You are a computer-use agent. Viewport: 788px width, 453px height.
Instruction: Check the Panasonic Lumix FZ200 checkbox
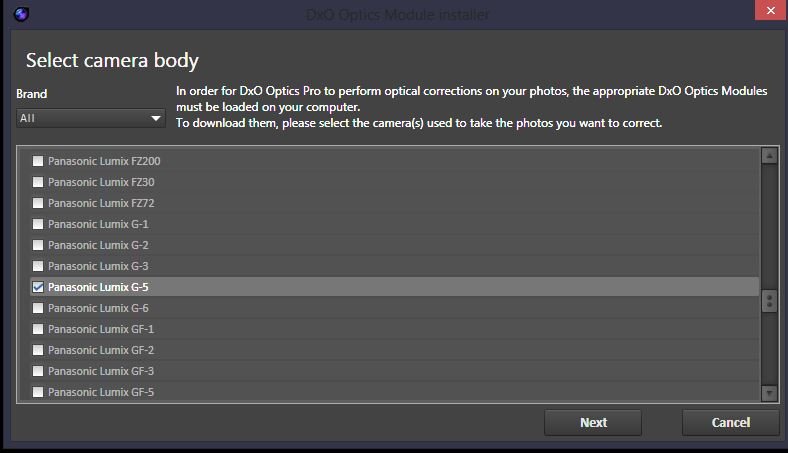[x=38, y=161]
